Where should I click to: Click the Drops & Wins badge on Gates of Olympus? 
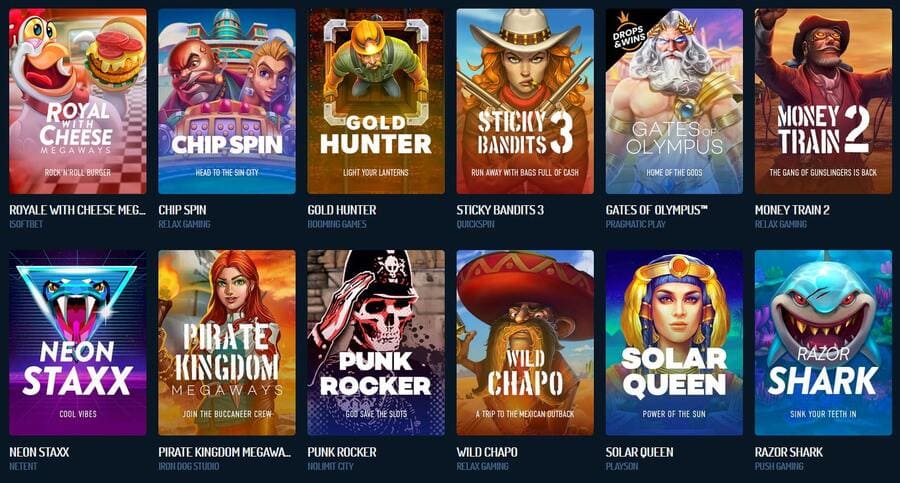coord(629,37)
